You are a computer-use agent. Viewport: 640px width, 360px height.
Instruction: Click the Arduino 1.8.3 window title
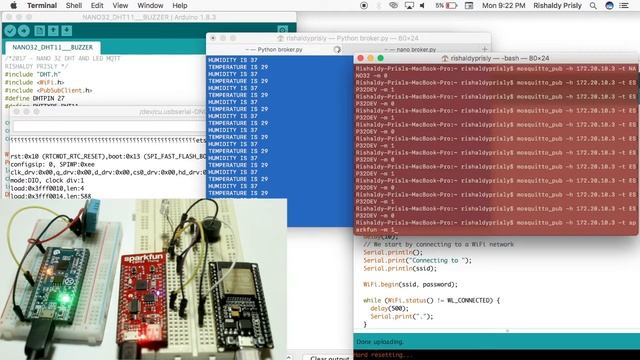click(149, 17)
